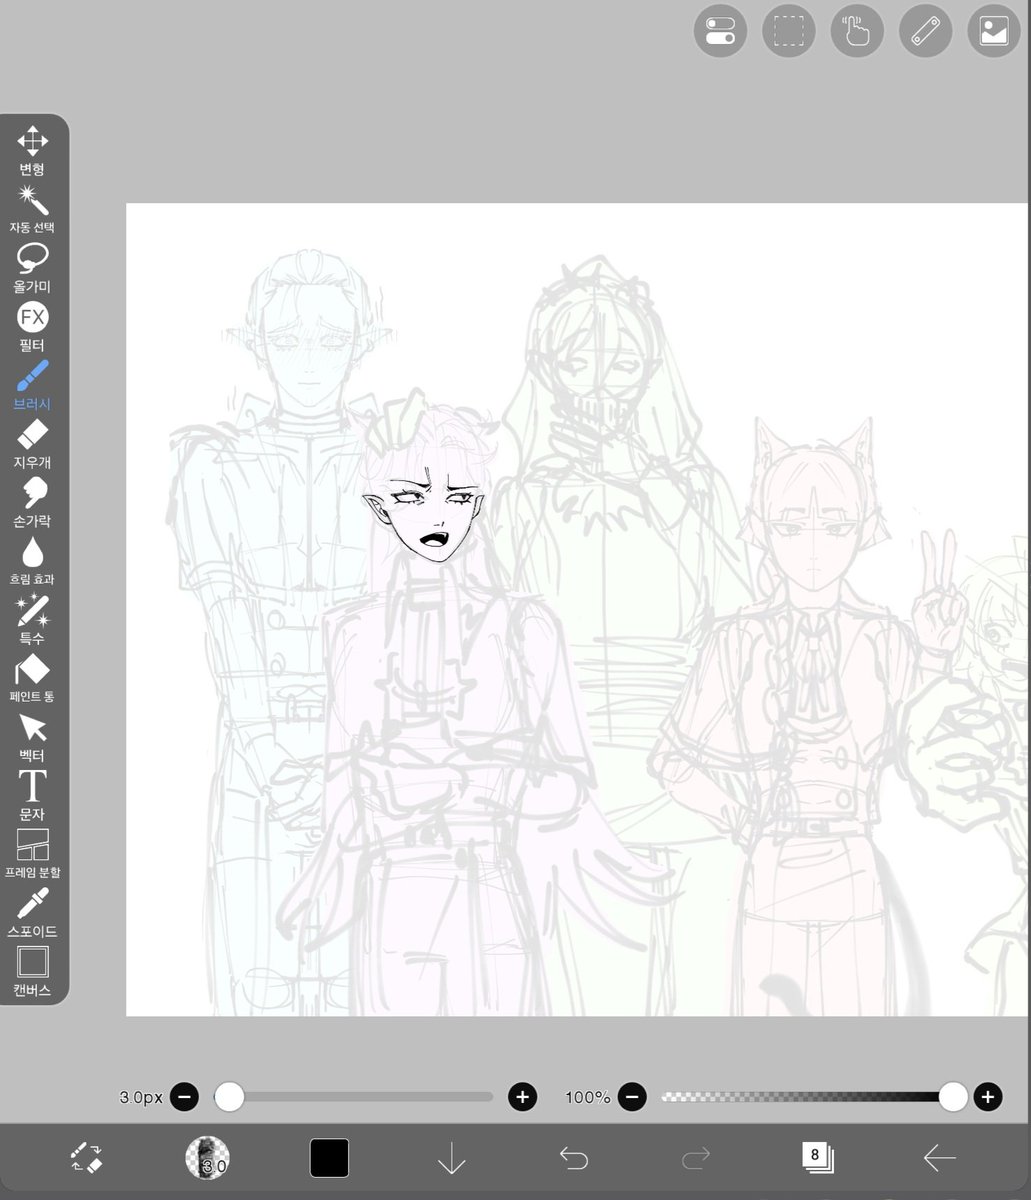This screenshot has width=1031, height=1200.
Task: Select the Smudge finger (손가락) tool
Action: click(32, 503)
